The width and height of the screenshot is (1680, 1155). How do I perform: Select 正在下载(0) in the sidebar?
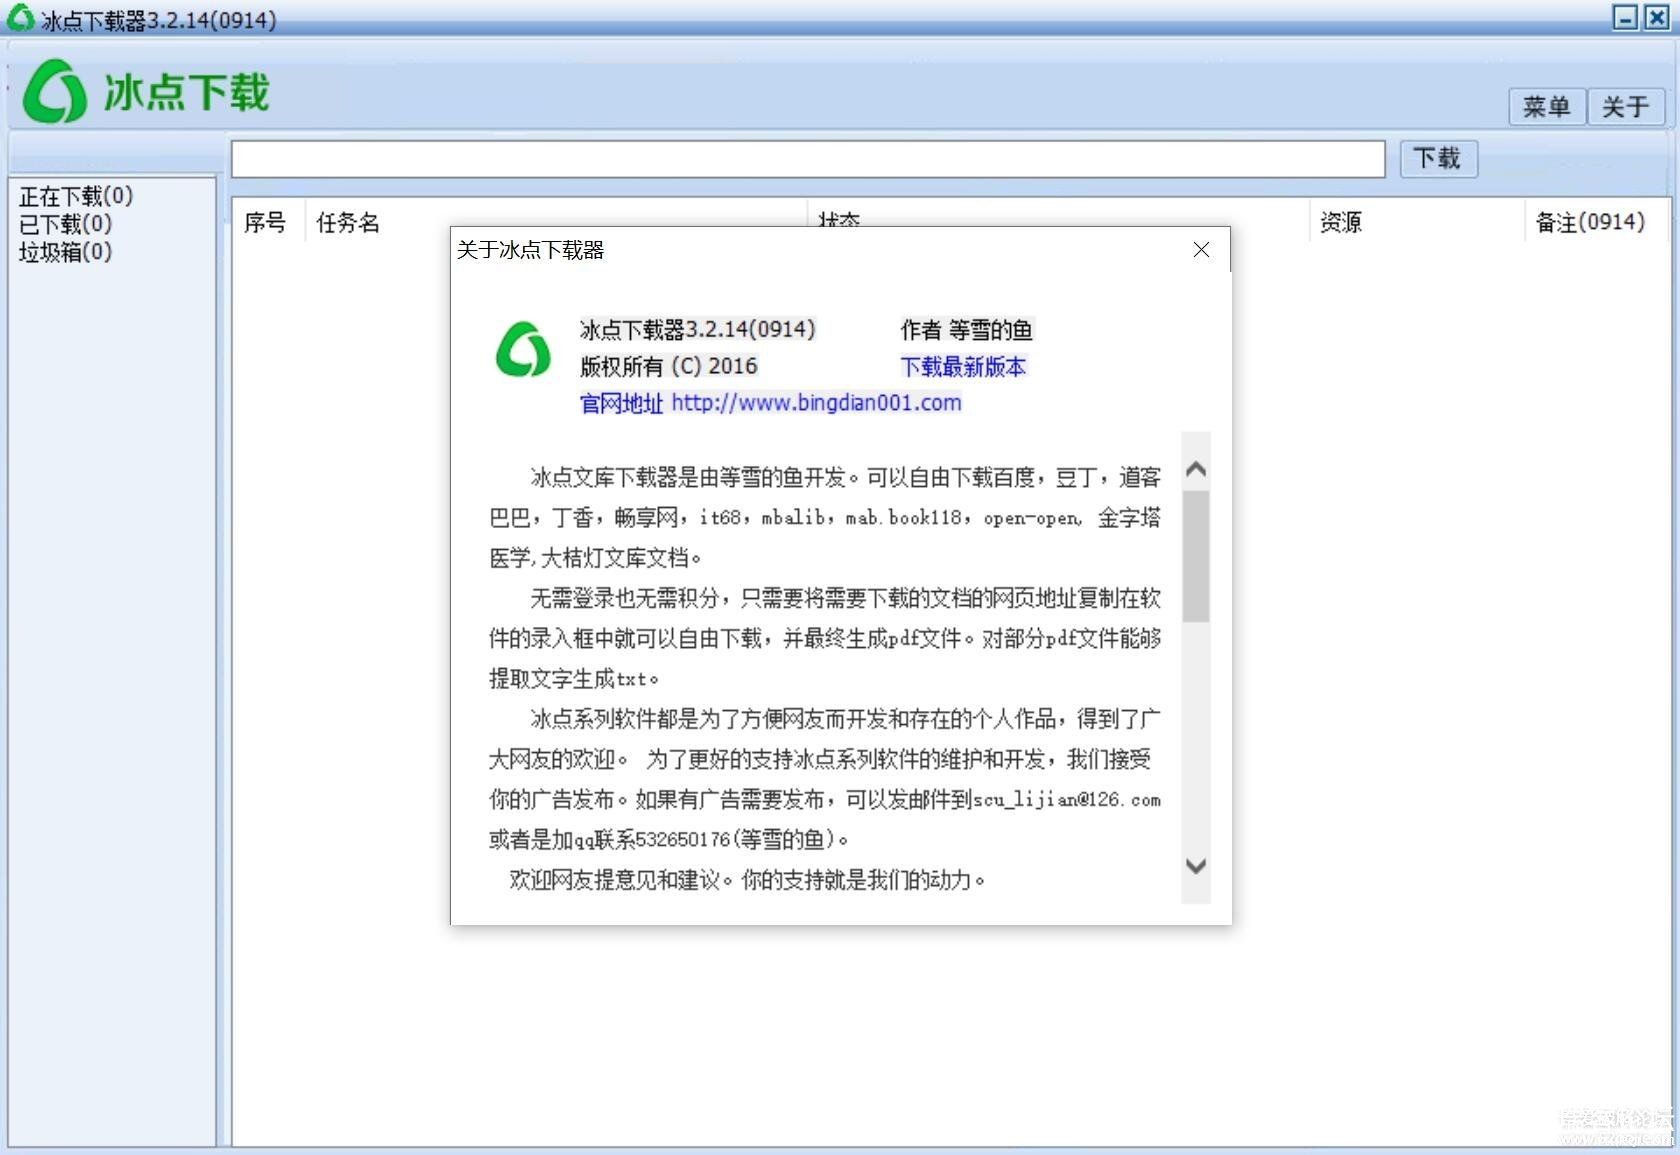coord(76,196)
